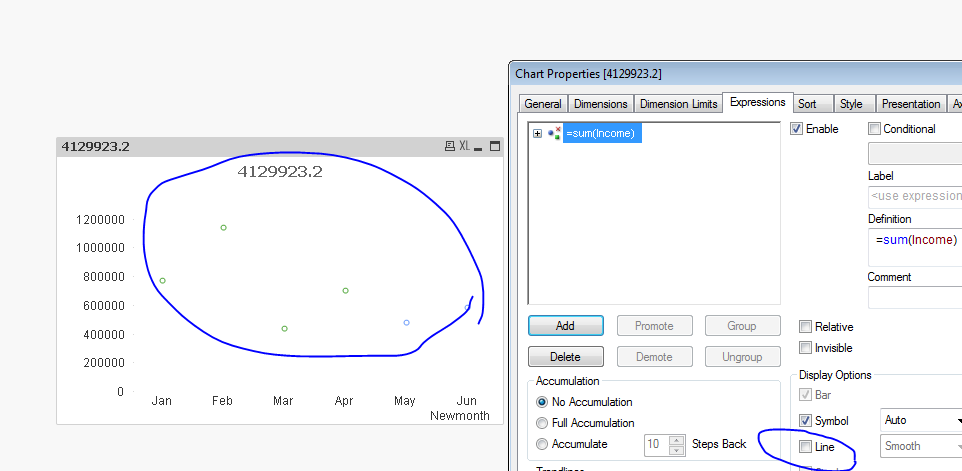Click the print icon in chart caption
This screenshot has height=471, width=962.
tap(450, 146)
